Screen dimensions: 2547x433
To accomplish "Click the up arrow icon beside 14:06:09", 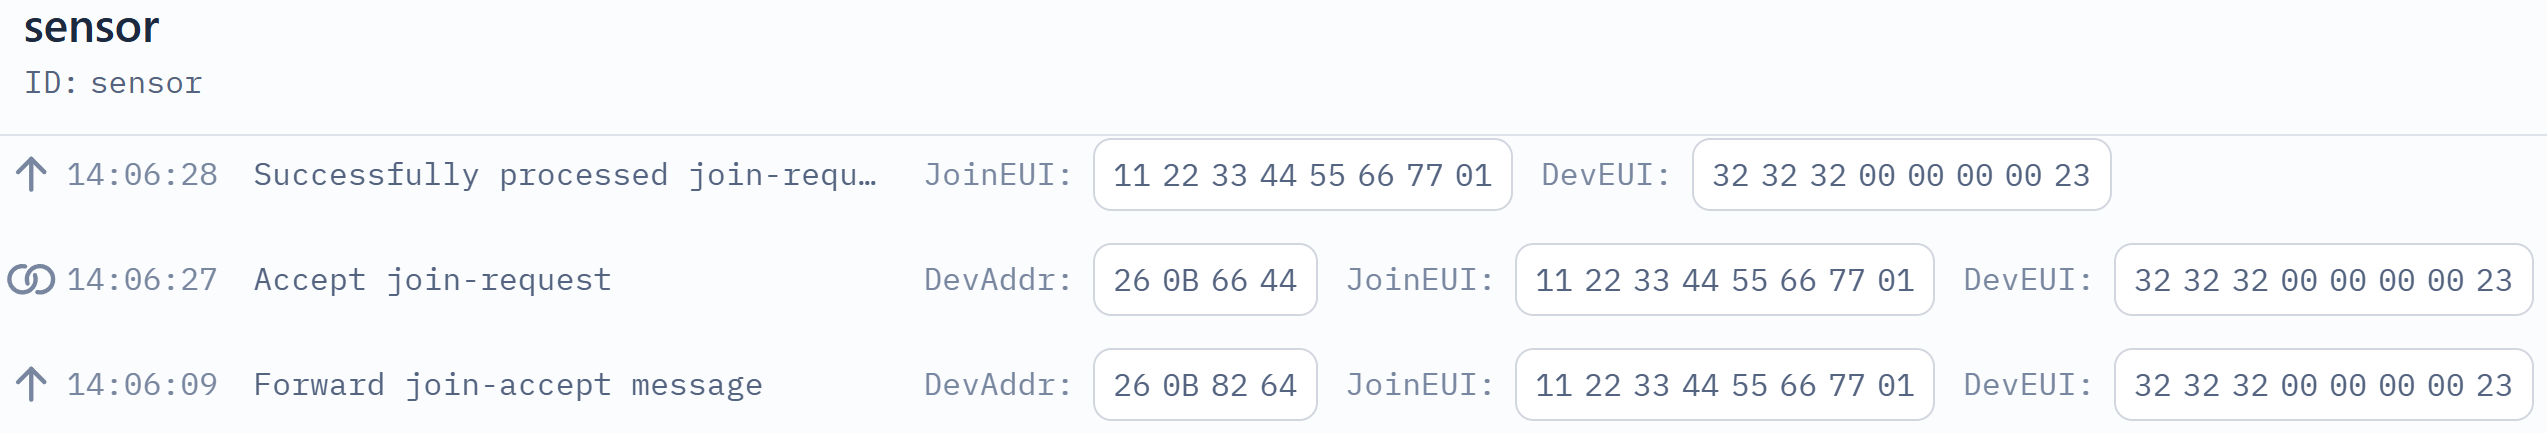I will [x=31, y=385].
